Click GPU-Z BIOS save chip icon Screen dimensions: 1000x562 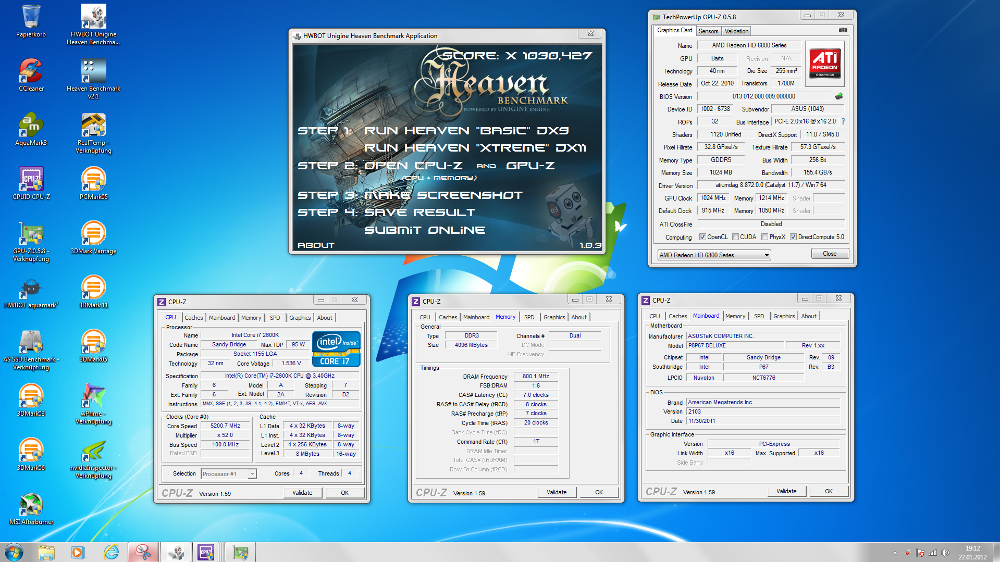pos(839,96)
